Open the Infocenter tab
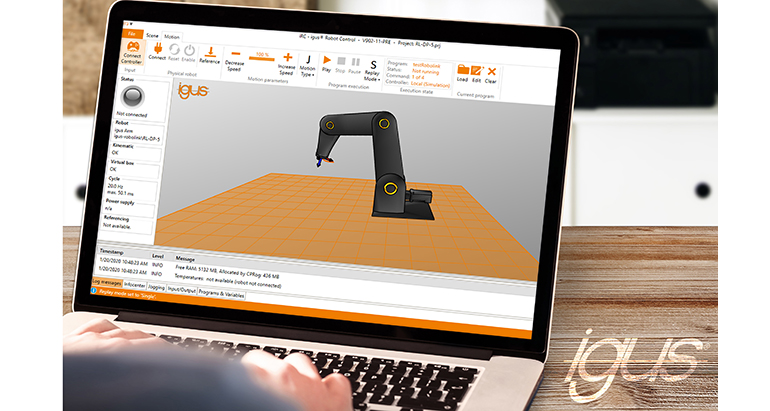Screen dimensions: 770x411 click(134, 285)
